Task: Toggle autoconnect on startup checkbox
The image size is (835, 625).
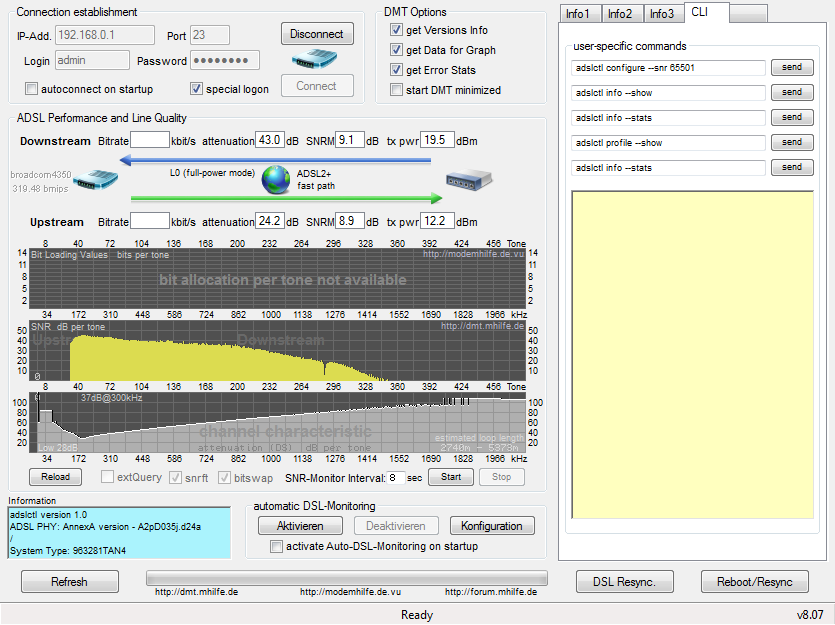Action: [x=32, y=88]
